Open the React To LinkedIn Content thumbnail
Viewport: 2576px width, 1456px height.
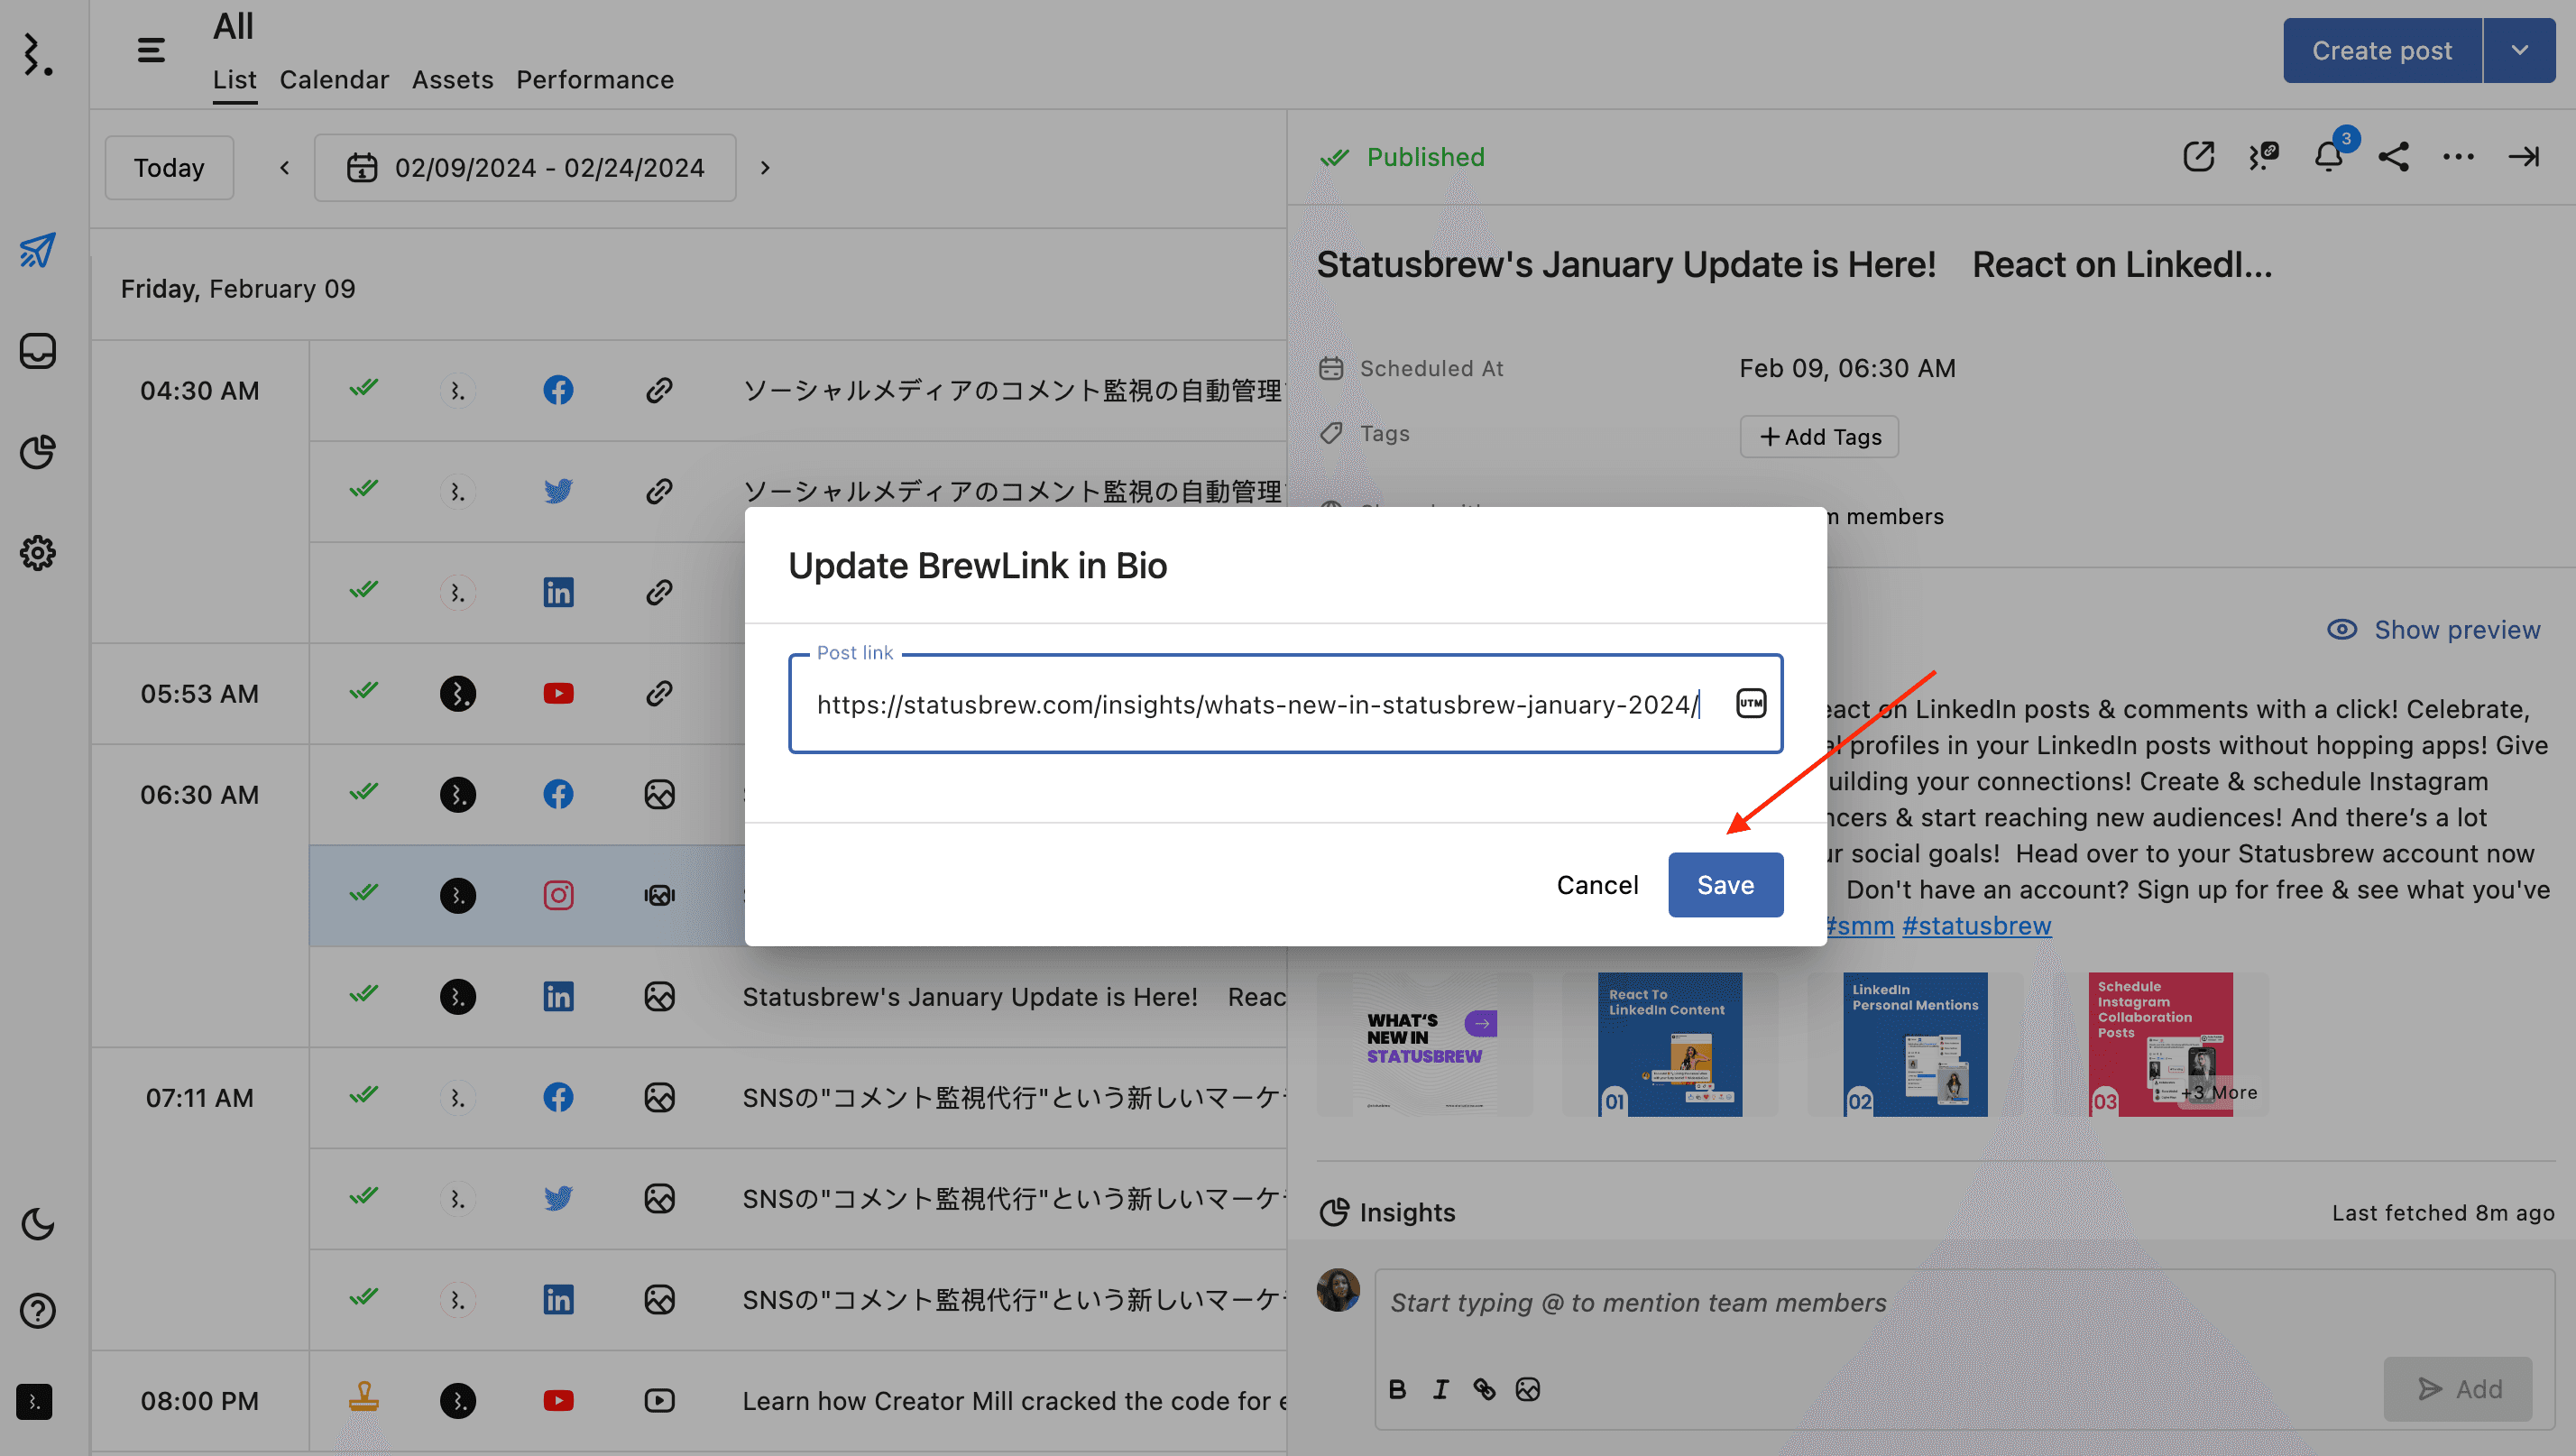[1669, 1044]
